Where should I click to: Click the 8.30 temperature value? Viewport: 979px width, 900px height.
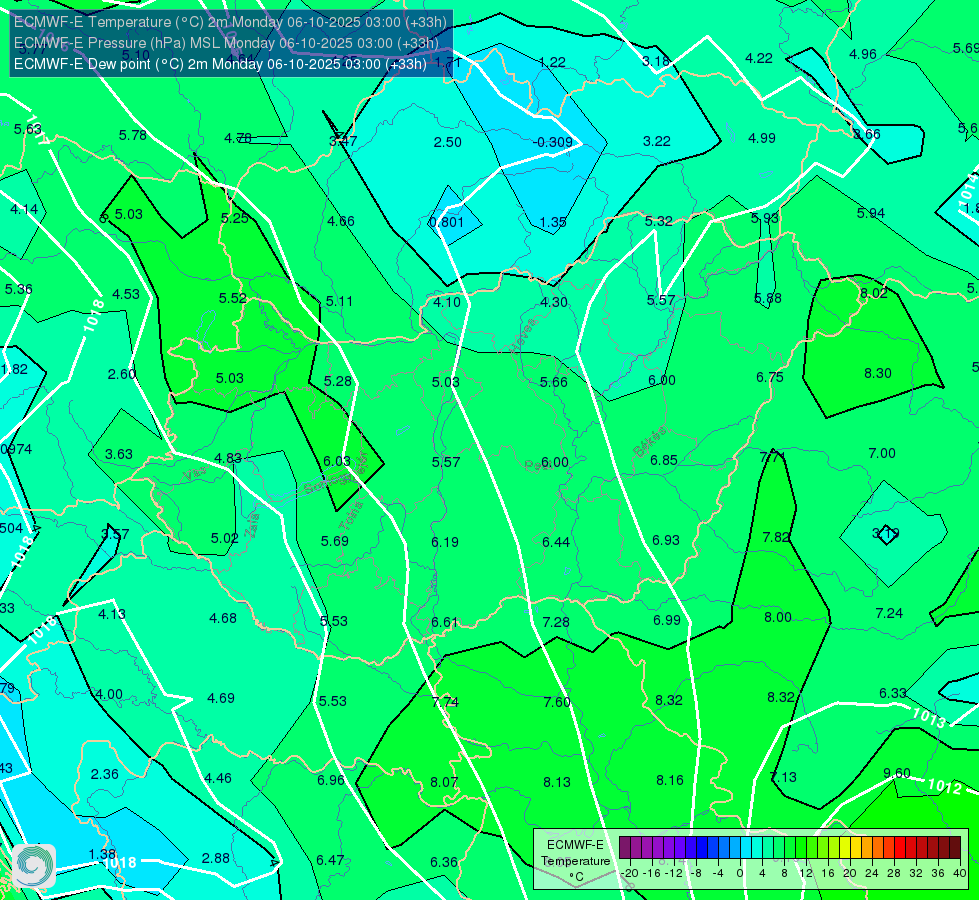[878, 373]
